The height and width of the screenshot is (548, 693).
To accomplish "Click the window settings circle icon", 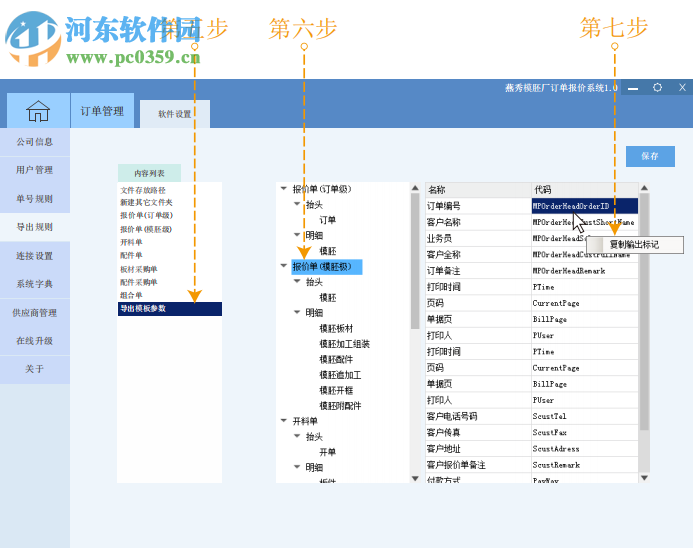I will click(x=658, y=88).
